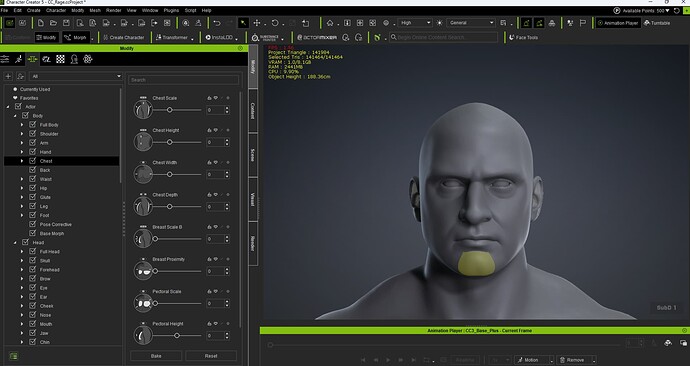Screen dimensions: 690x366
Task: Click the morph Search input field
Action: [184, 80]
